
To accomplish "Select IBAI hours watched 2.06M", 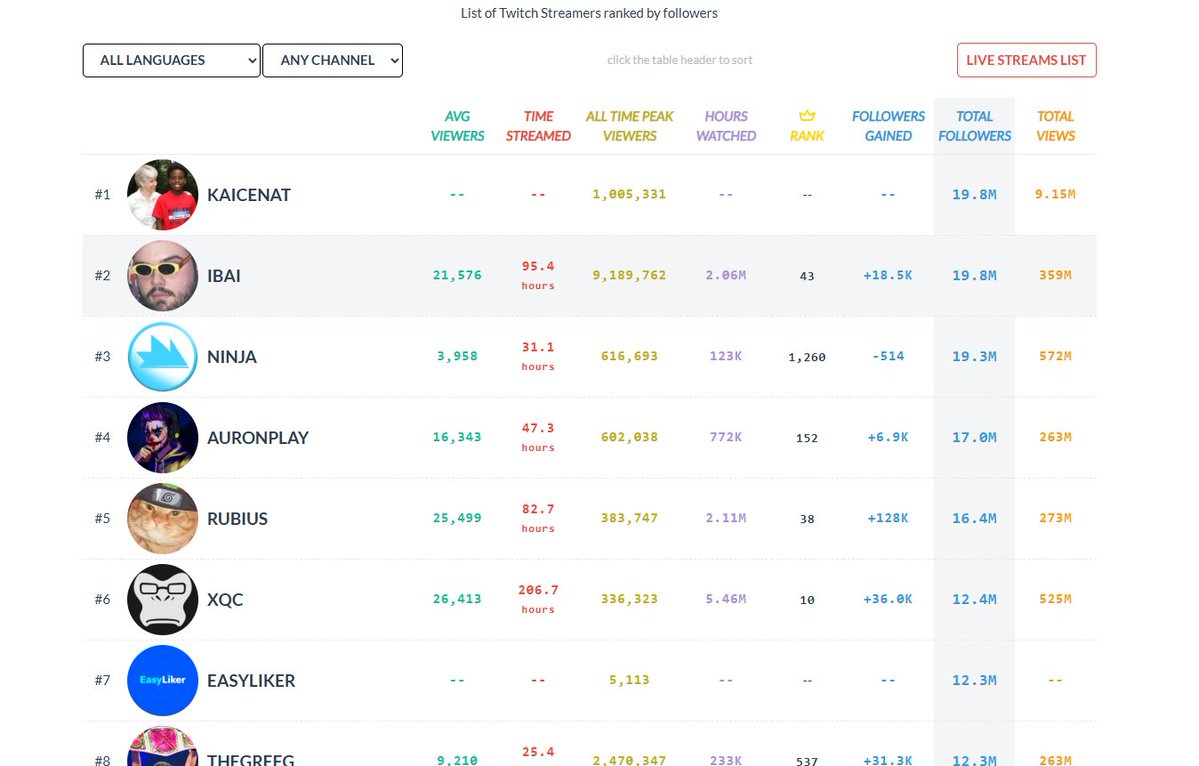I will point(726,275).
